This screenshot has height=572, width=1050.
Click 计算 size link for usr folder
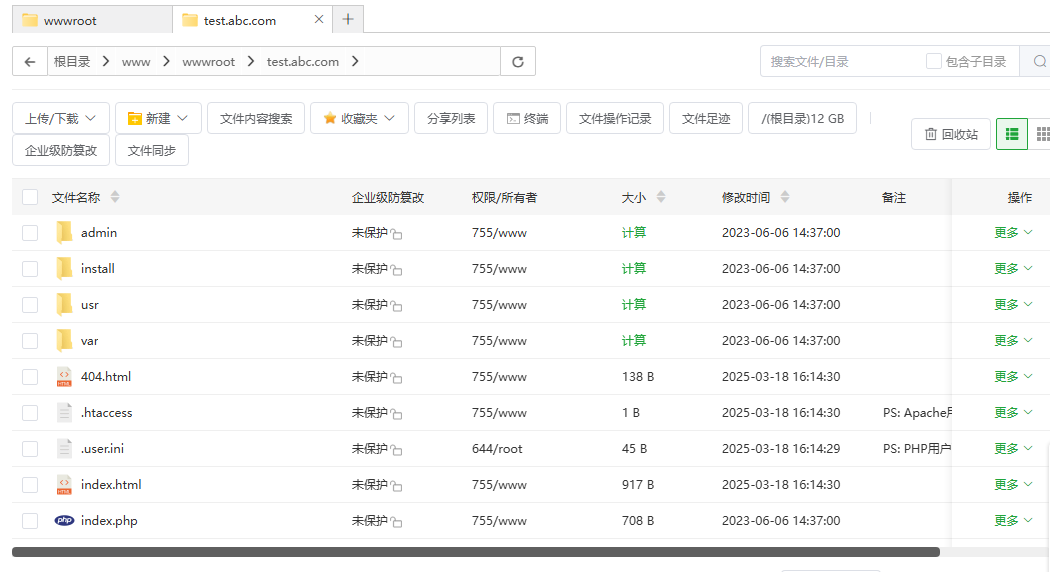coord(634,305)
